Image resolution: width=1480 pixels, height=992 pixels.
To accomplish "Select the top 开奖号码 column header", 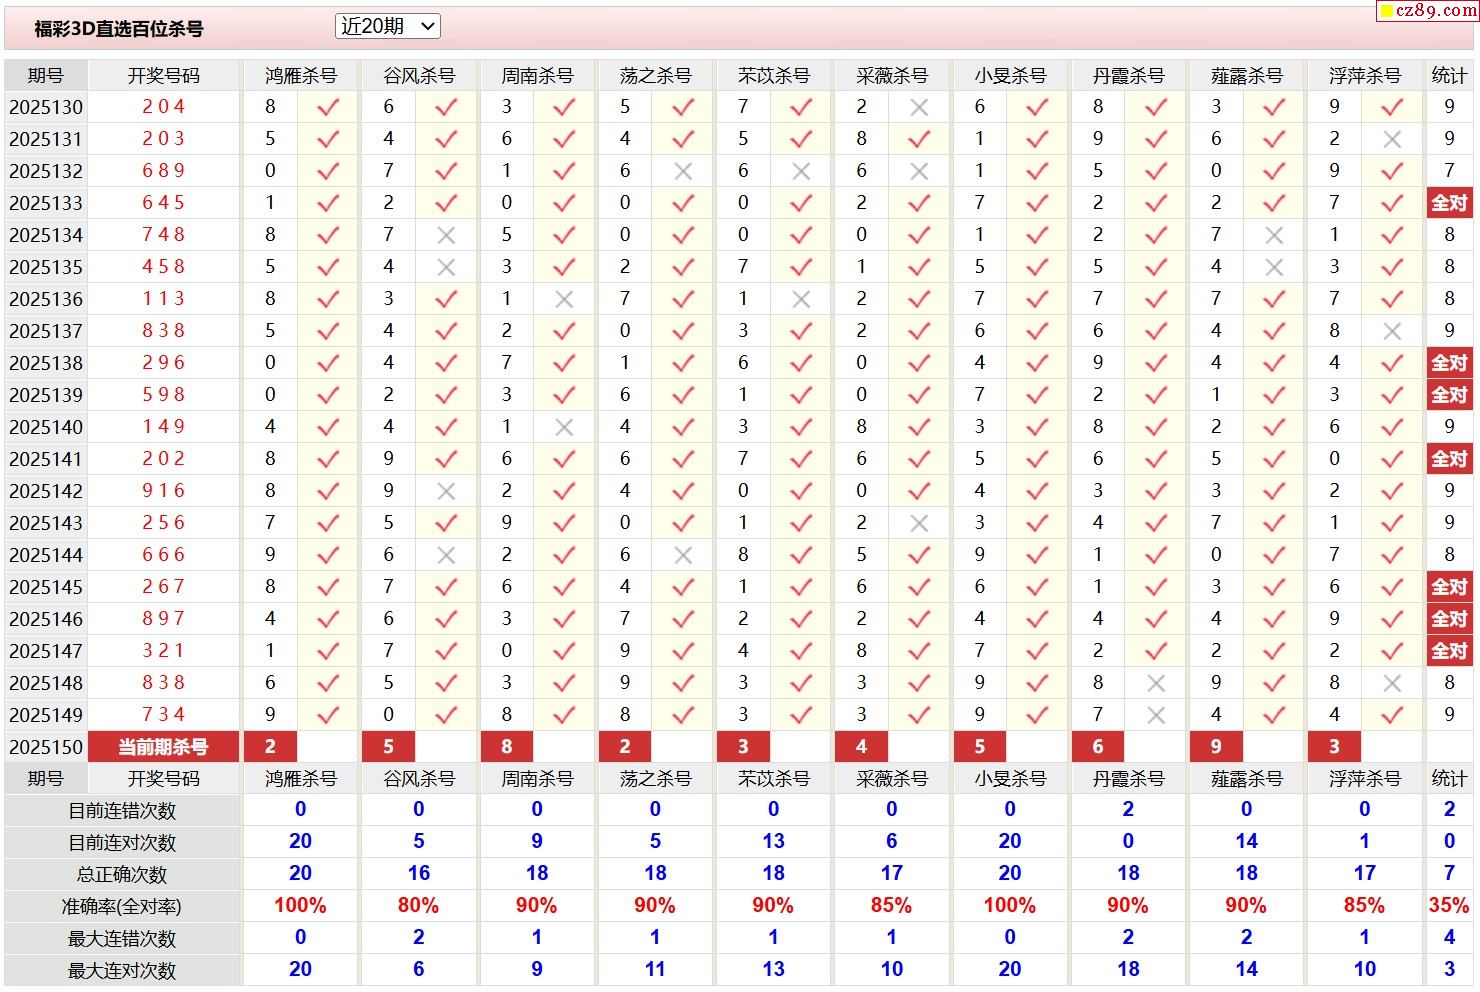I will pyautogui.click(x=163, y=76).
